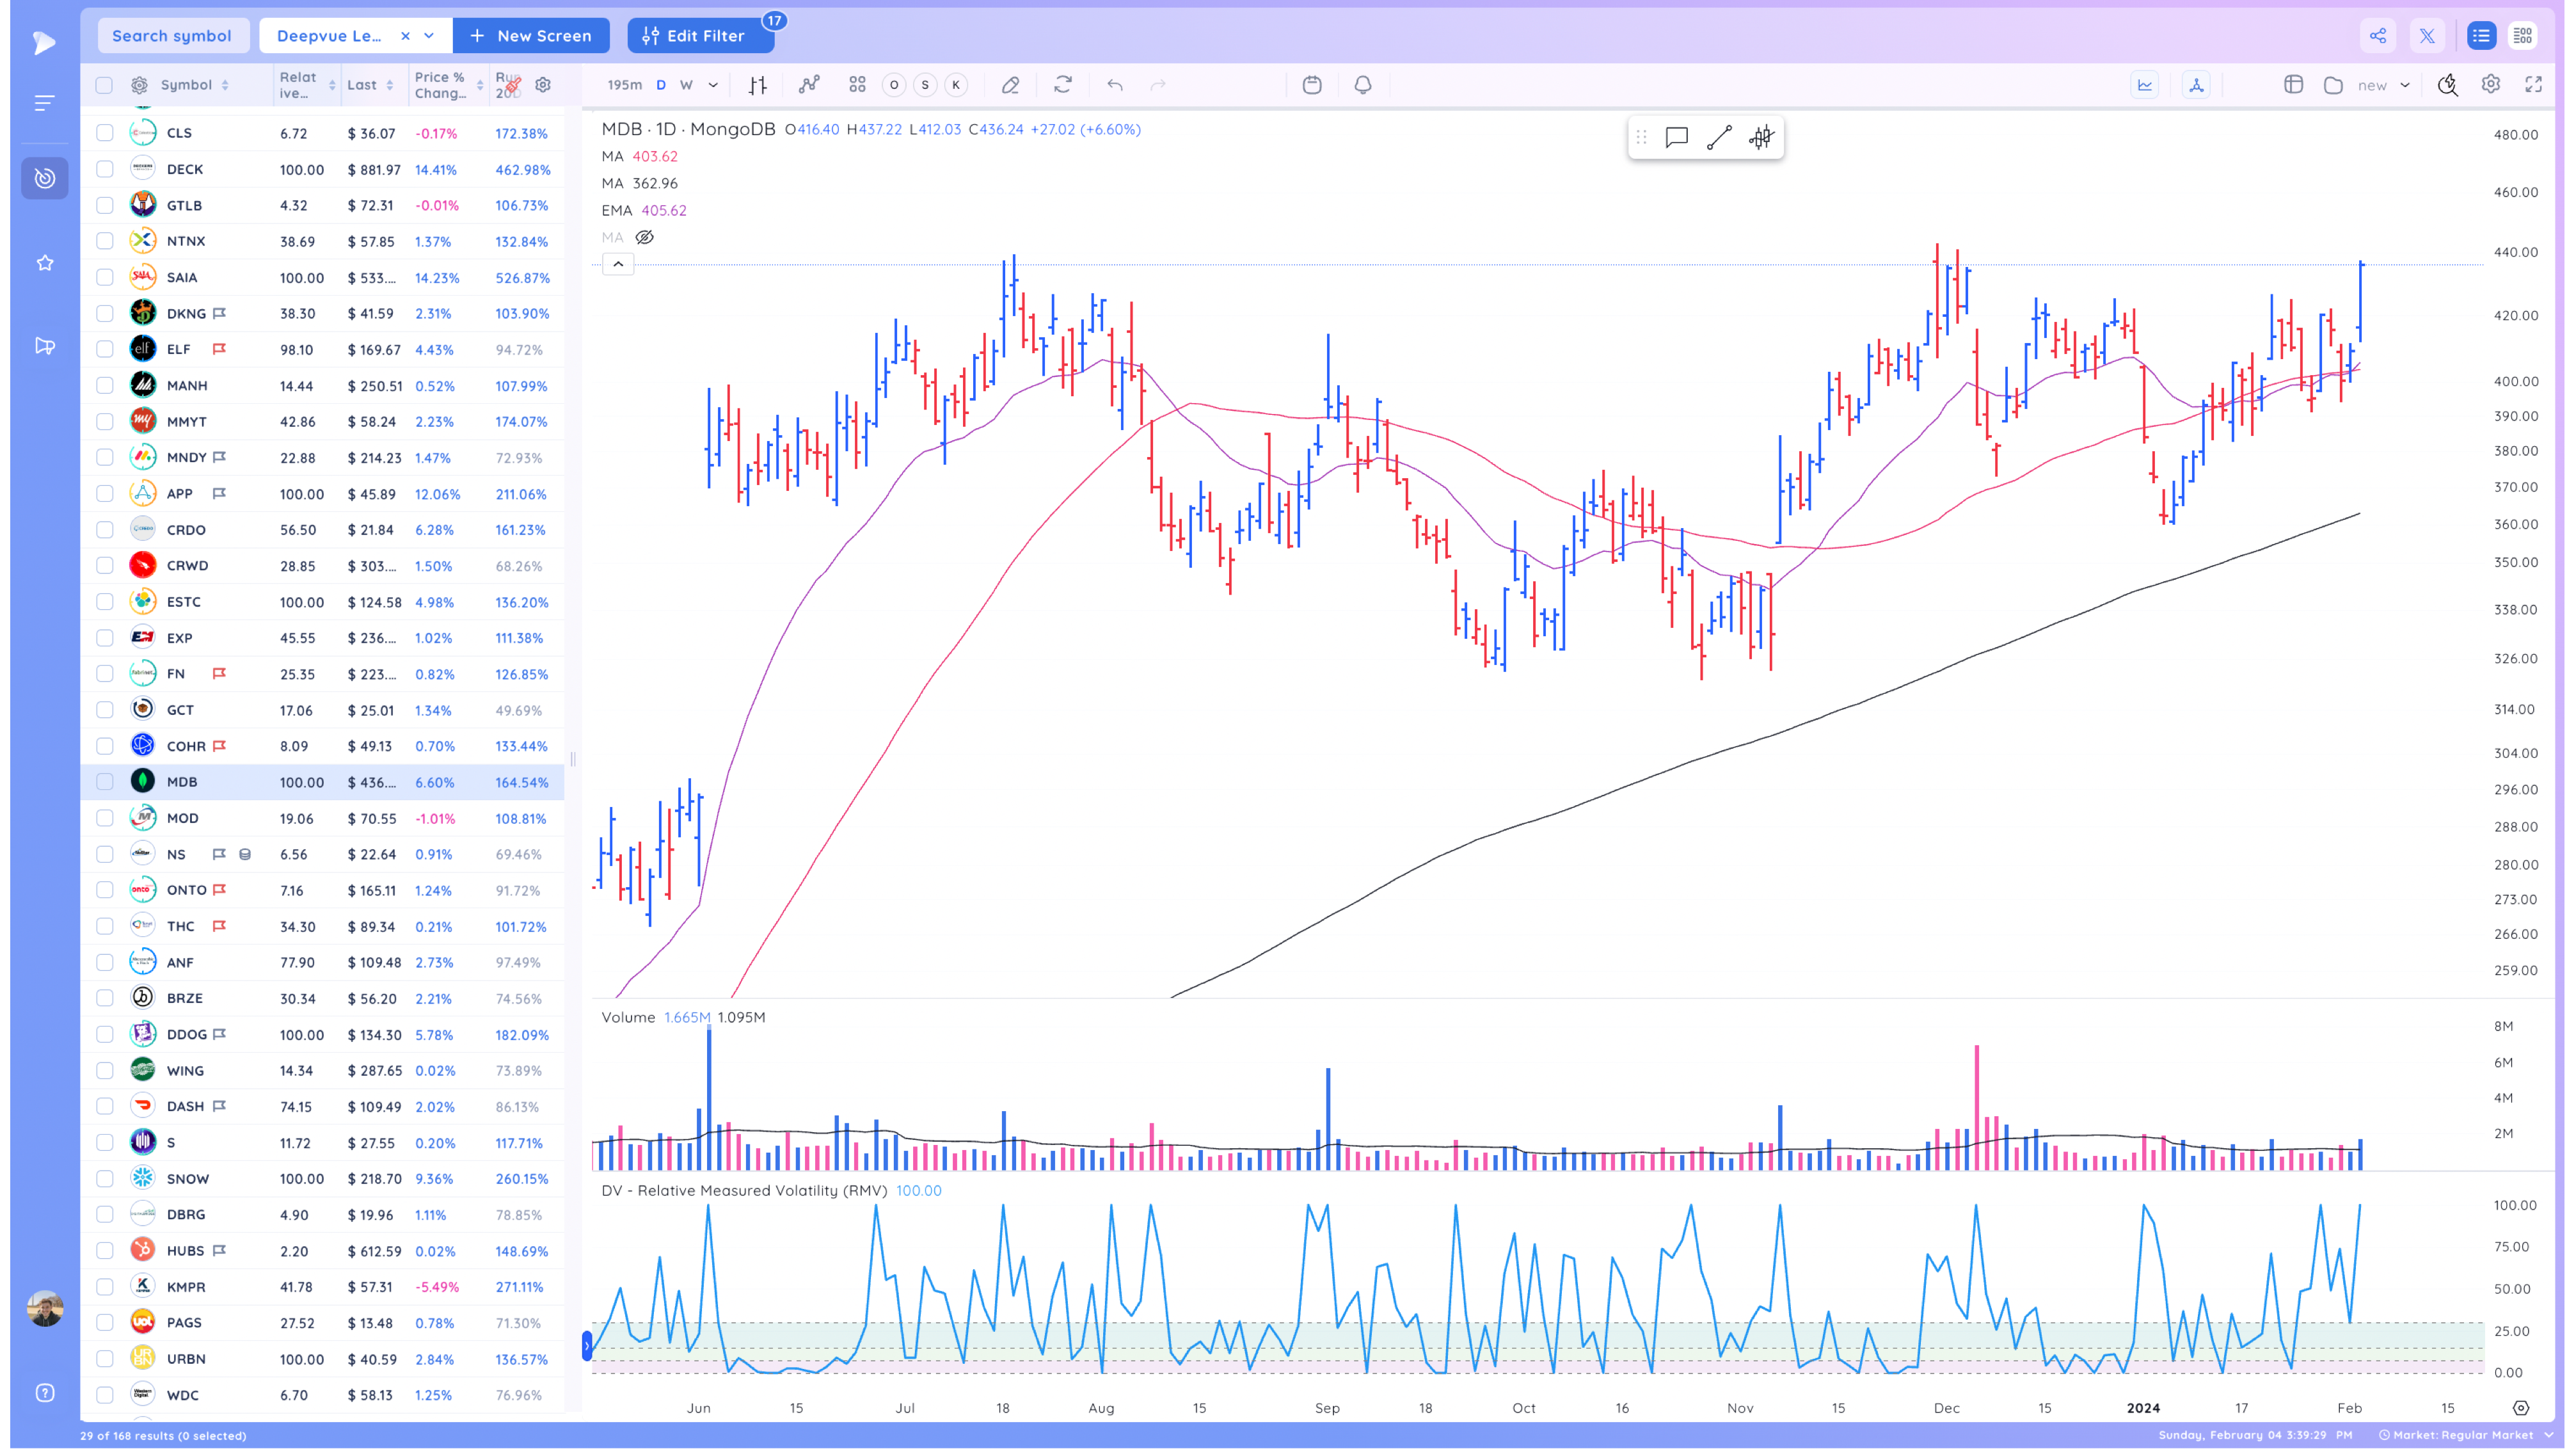Screen dimensions: 2576x1449
Task: Open the watchlist star icon in sidebar
Action: click(x=44, y=263)
